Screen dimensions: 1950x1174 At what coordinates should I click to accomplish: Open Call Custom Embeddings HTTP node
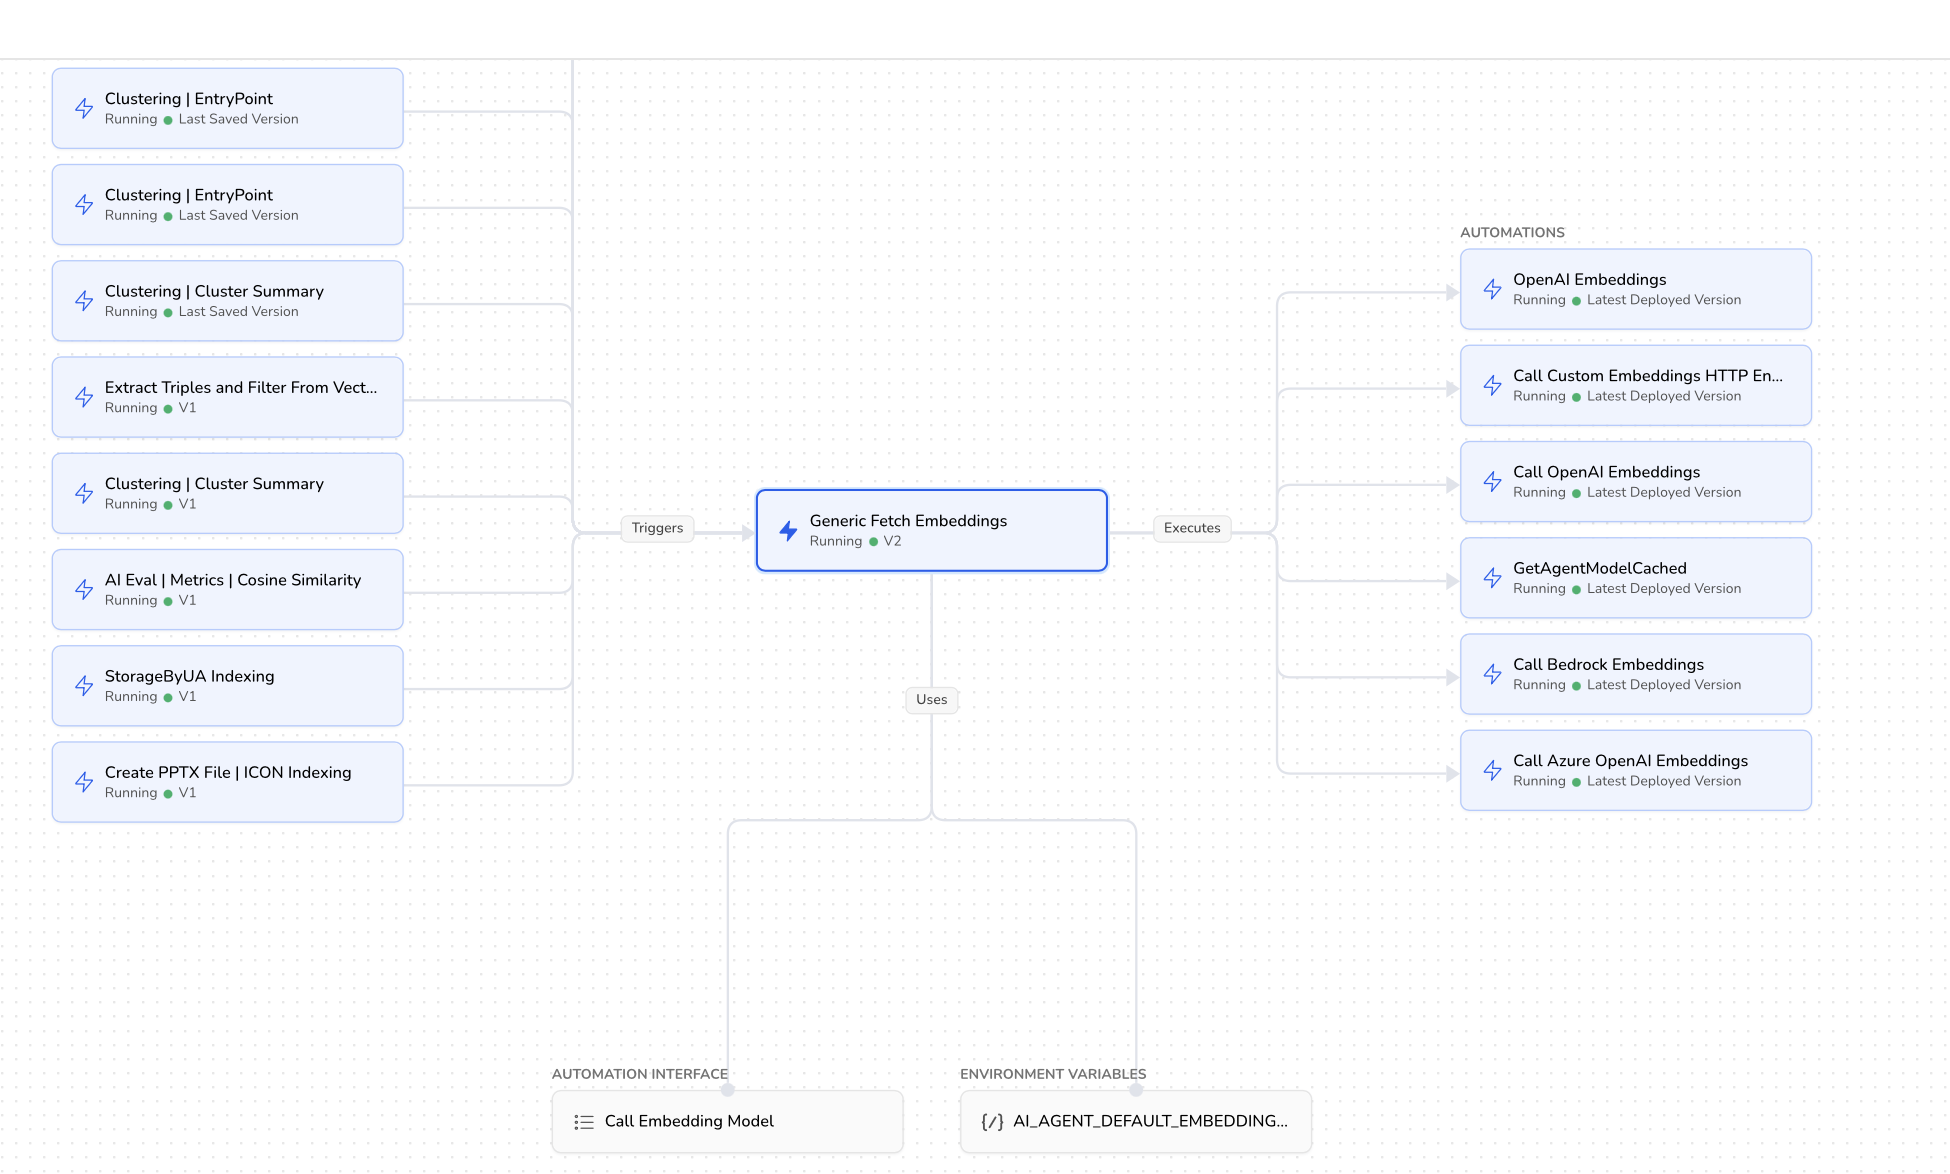pyautogui.click(x=1635, y=385)
